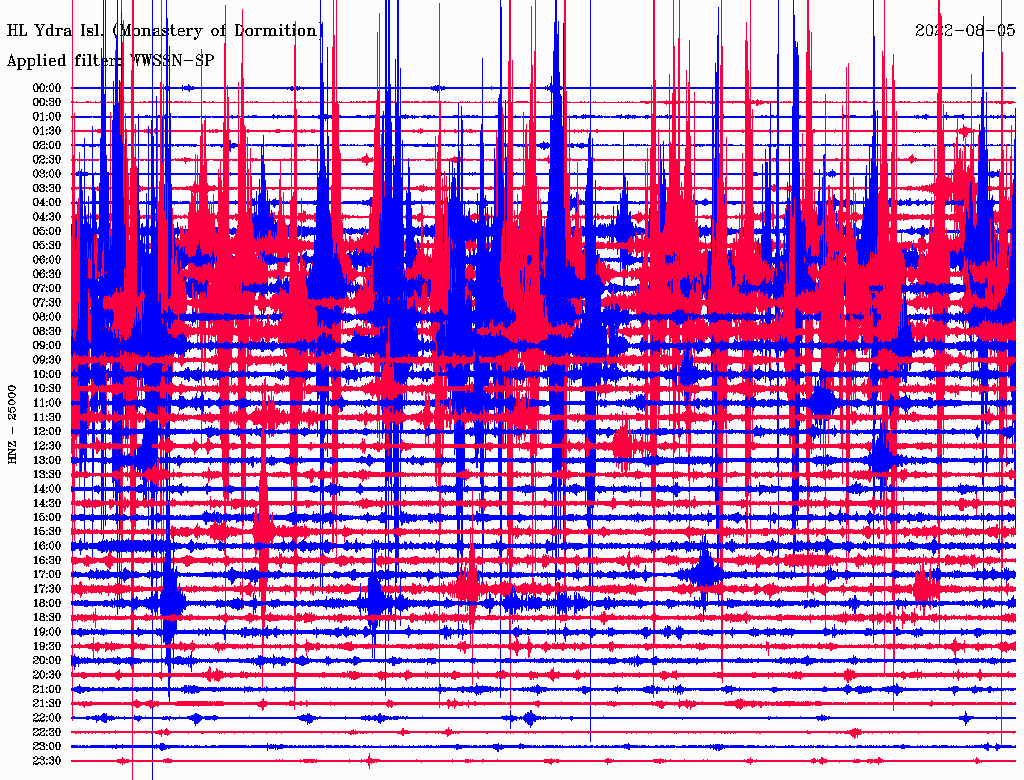Select the 19:00 time row label
The width and height of the screenshot is (1024, 780).
(x=47, y=632)
